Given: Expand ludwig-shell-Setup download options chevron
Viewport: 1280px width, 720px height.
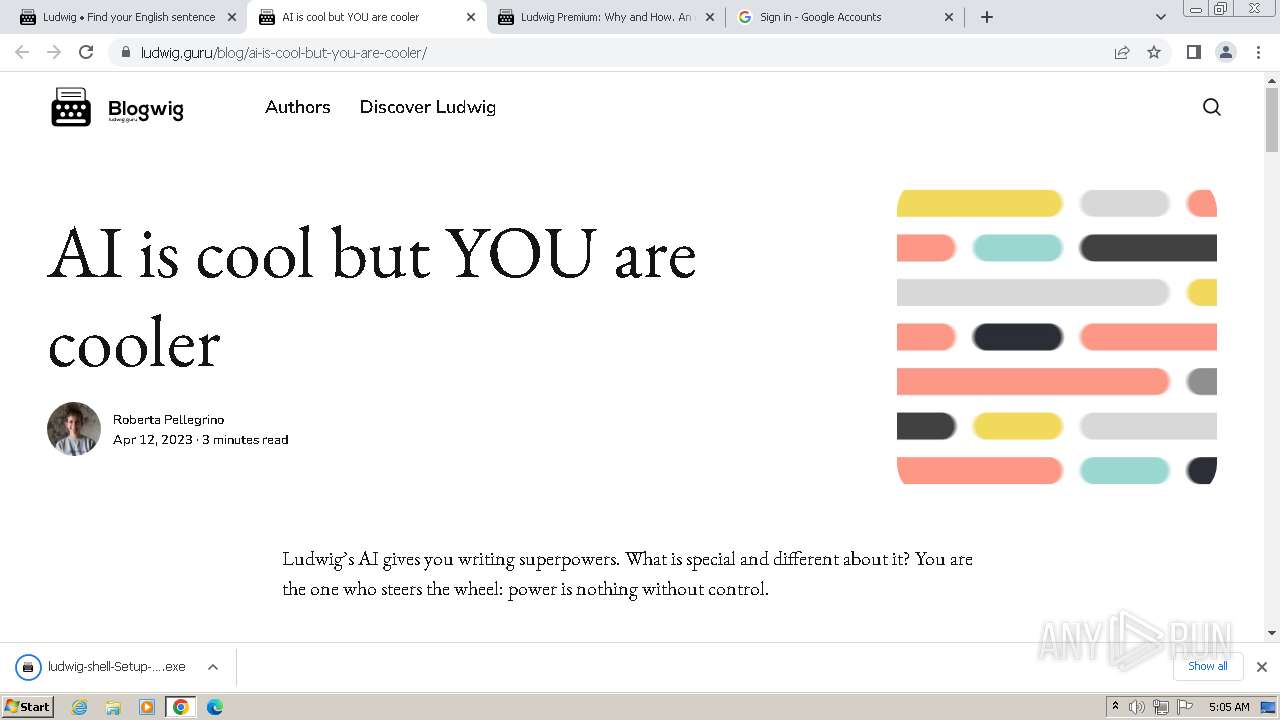Looking at the screenshot, I should point(213,667).
